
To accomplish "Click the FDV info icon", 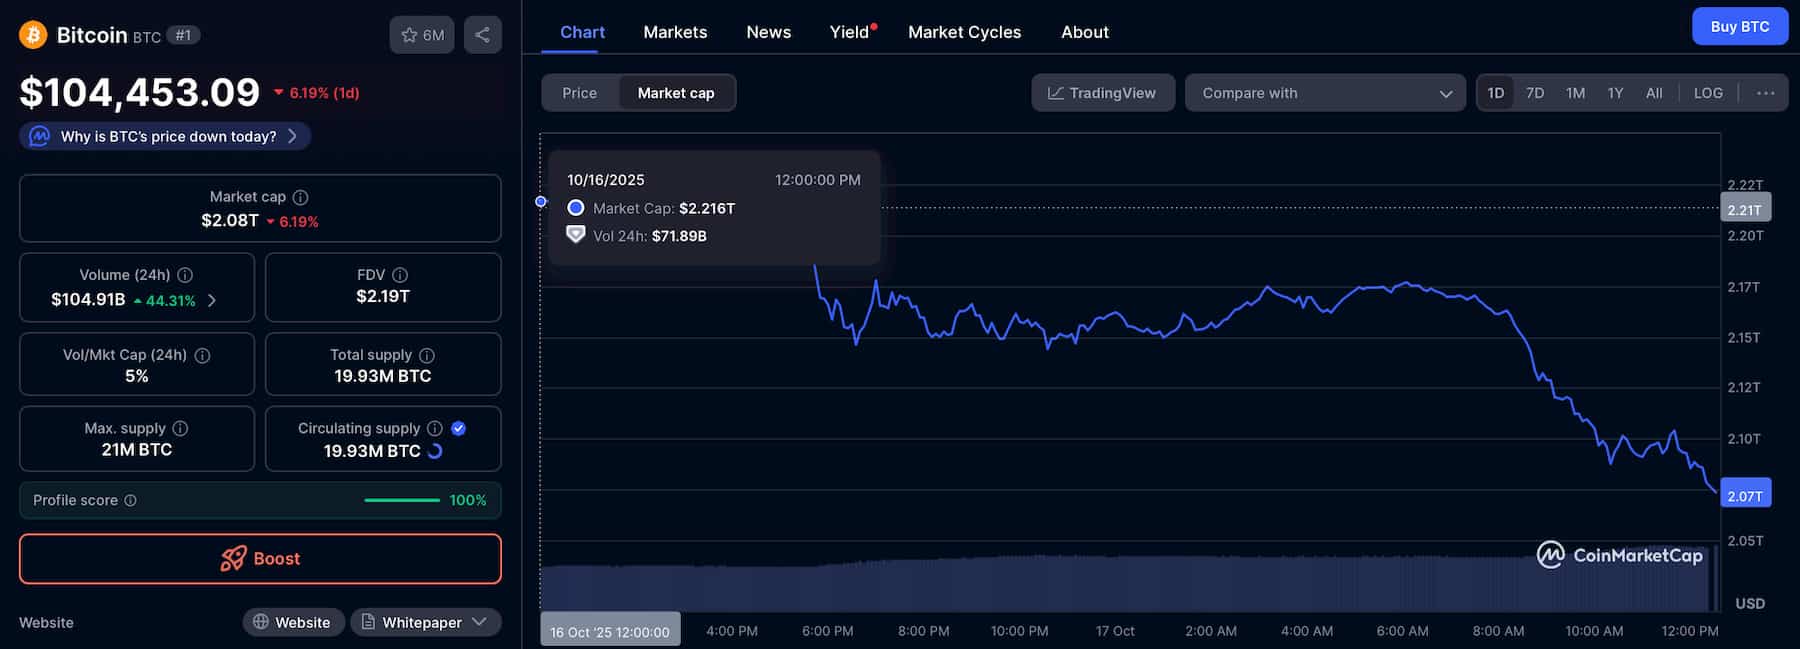I will (x=400, y=275).
